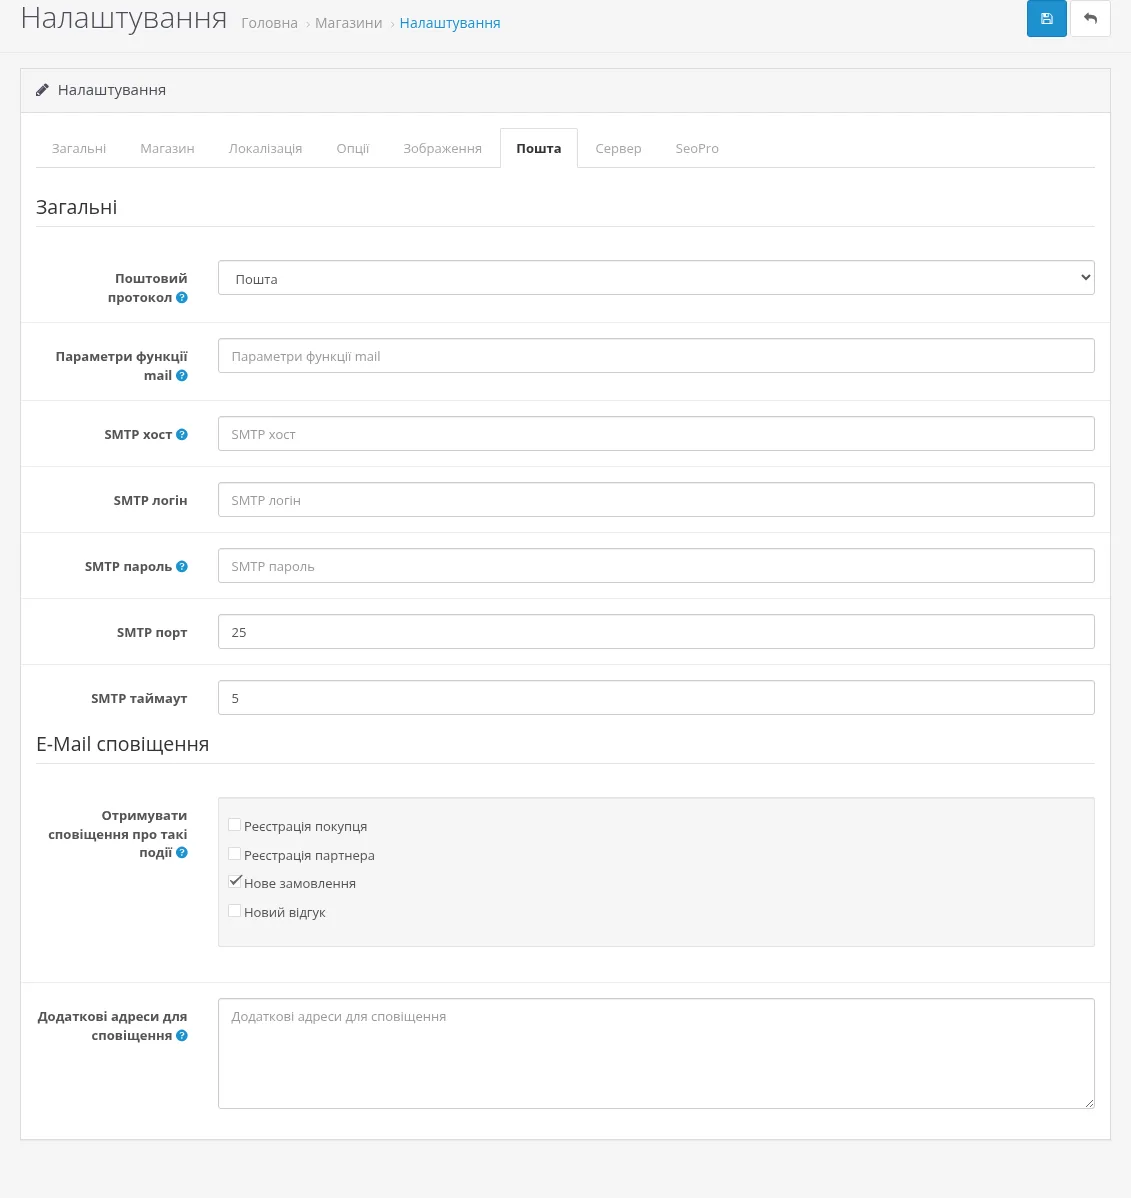This screenshot has height=1198, width=1131.
Task: Click the Додаткові адреси для сповіщення textarea
Action: point(656,1054)
